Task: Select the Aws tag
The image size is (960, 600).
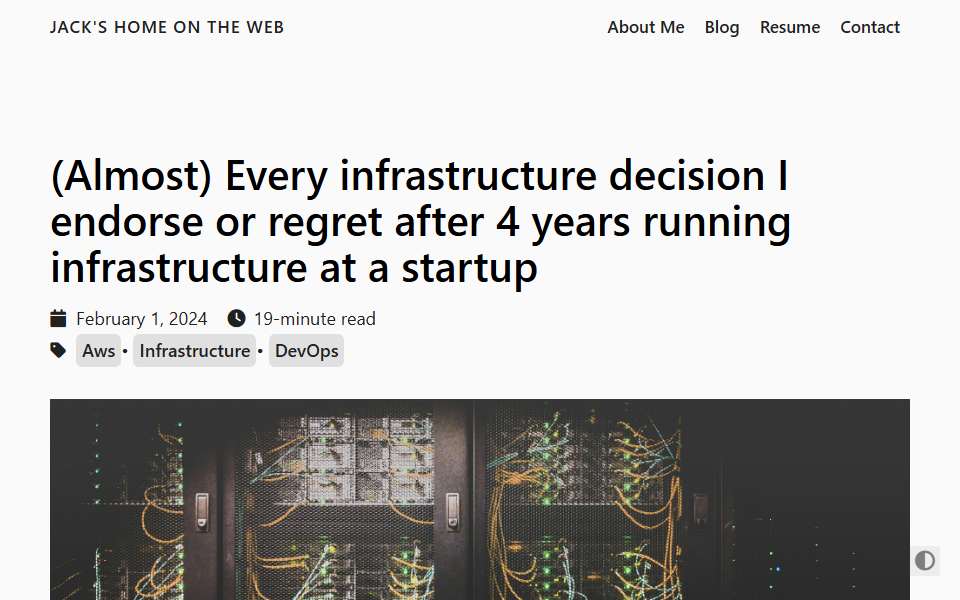Action: click(99, 351)
